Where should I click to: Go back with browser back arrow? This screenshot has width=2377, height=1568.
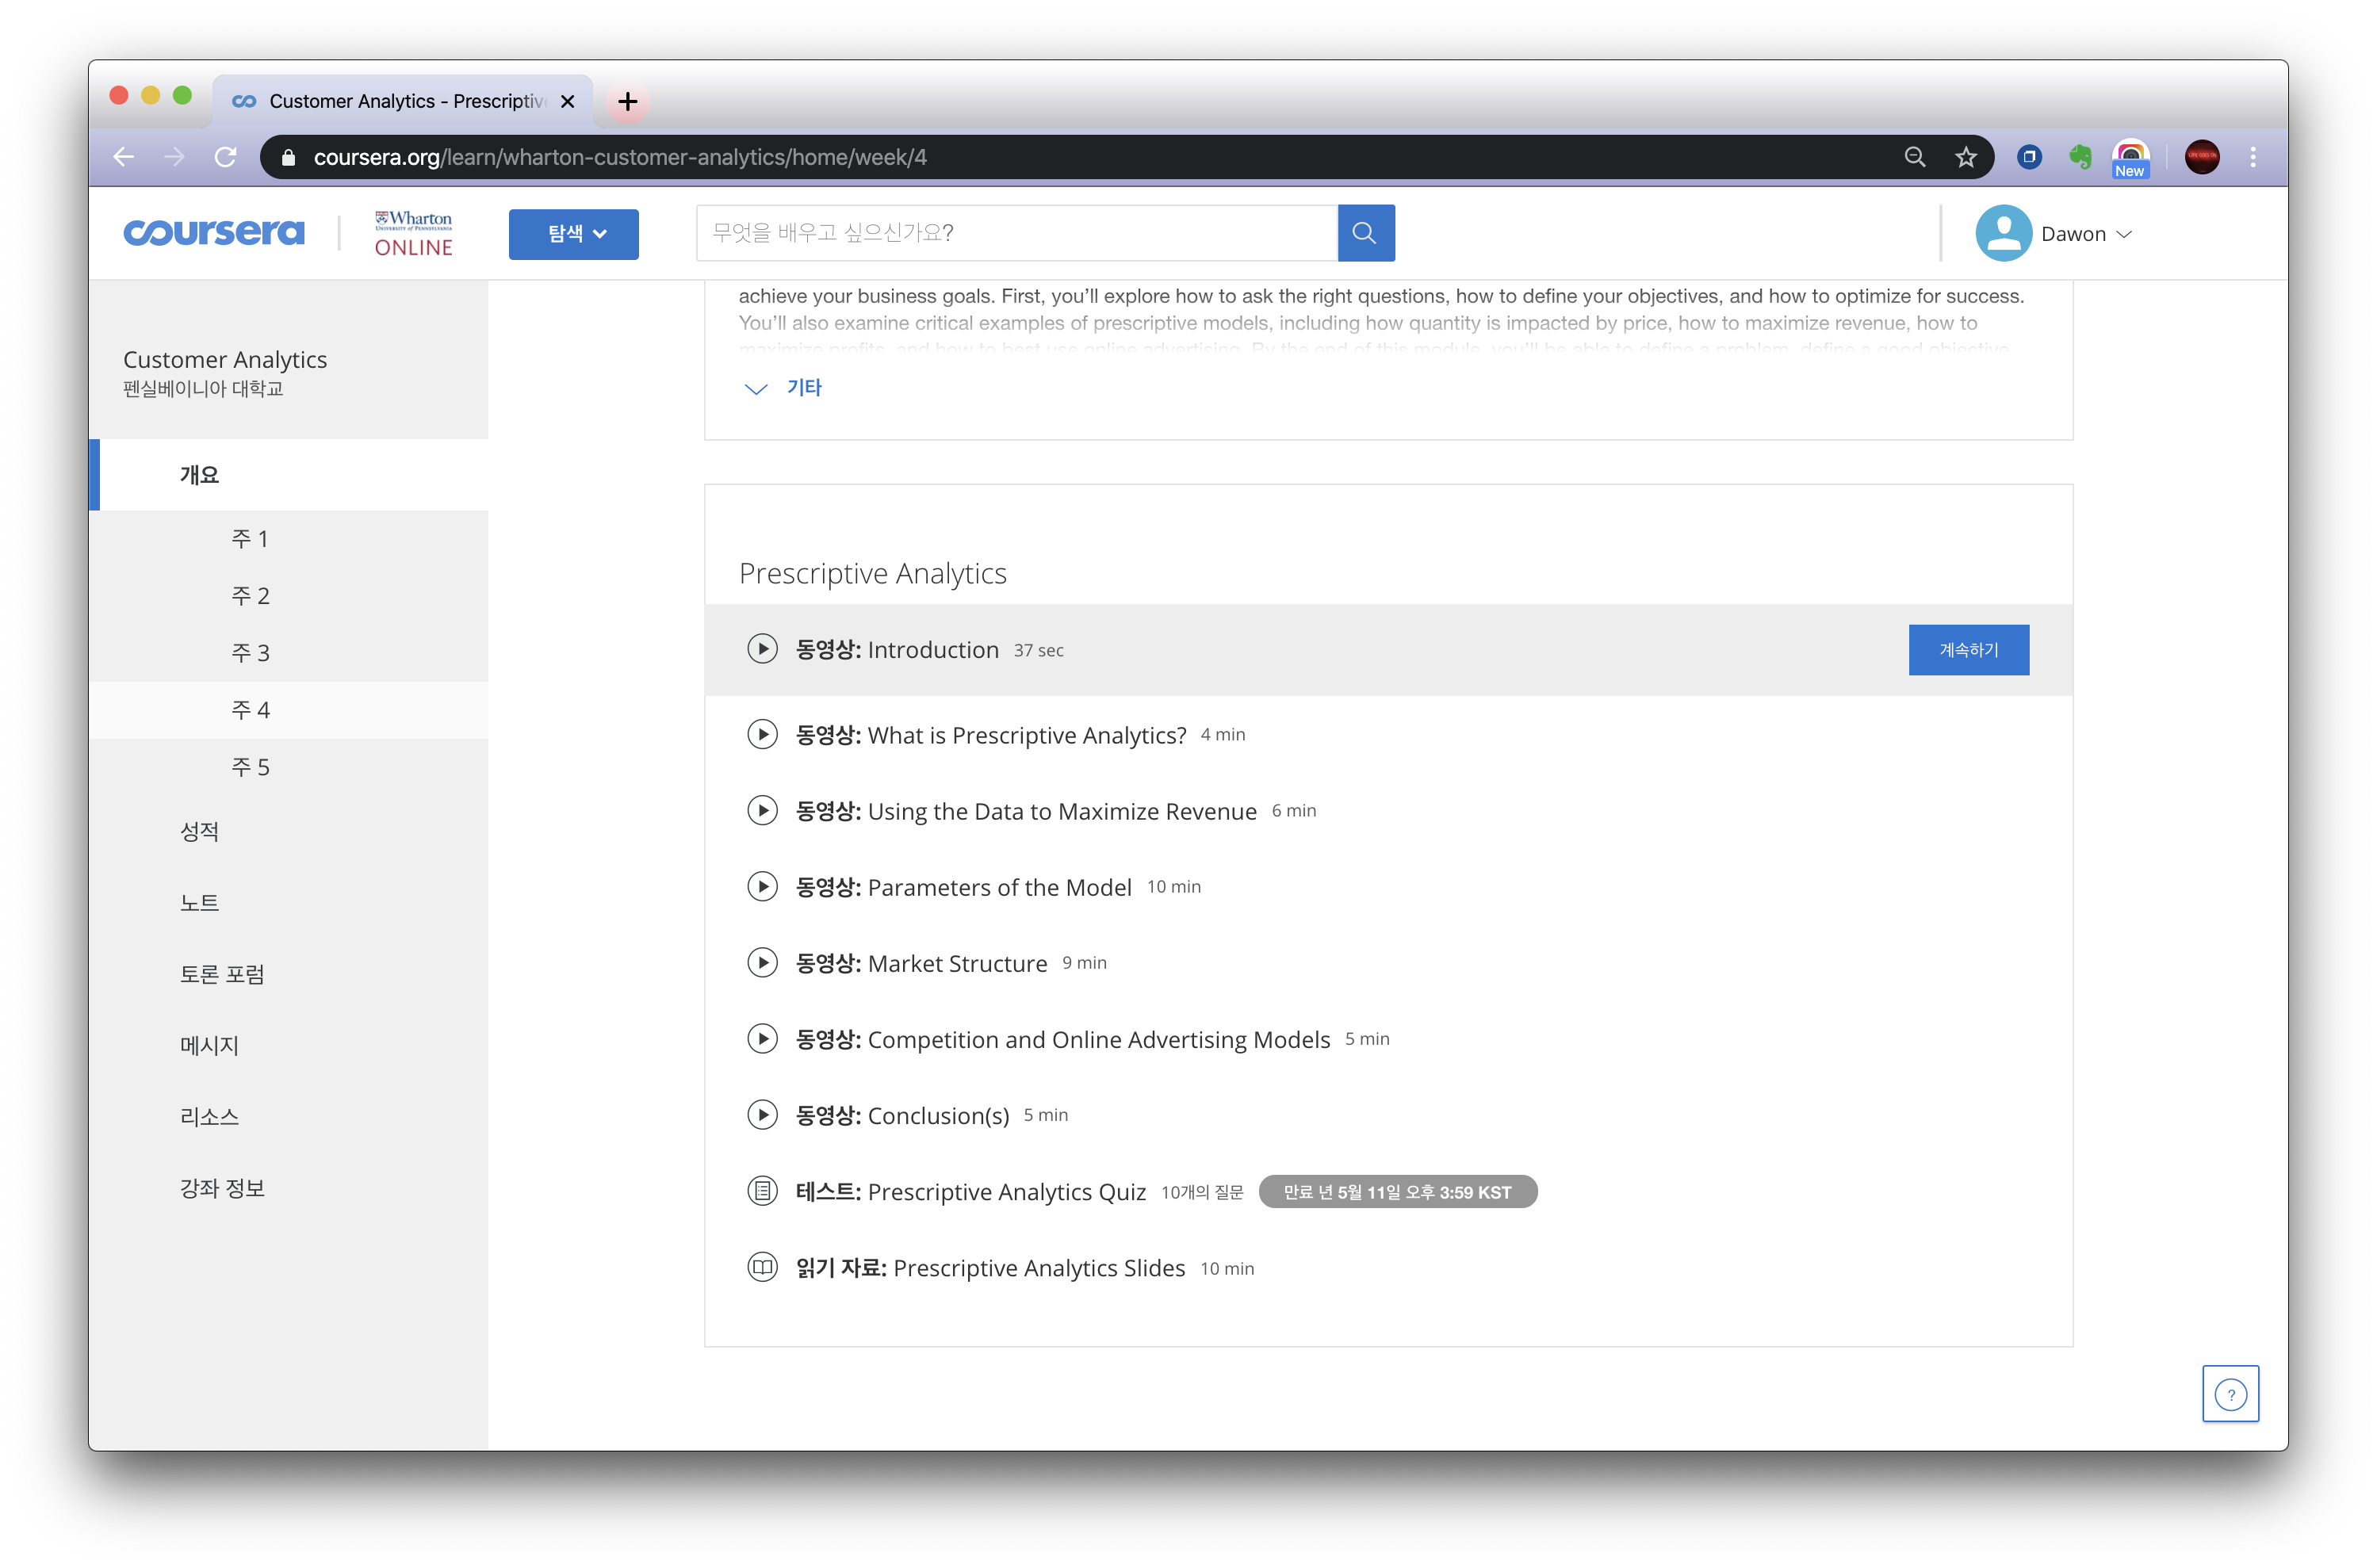tap(123, 157)
